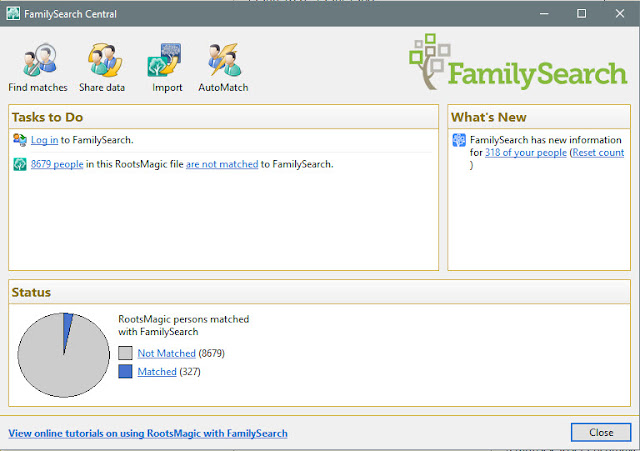640x451 pixels.
Task: Click the blue Matched legend swatch
Action: click(x=125, y=371)
